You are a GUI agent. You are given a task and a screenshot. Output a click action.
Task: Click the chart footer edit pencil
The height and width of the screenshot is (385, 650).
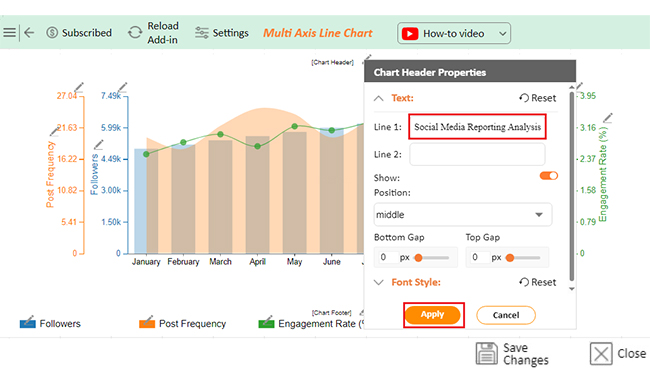click(361, 312)
